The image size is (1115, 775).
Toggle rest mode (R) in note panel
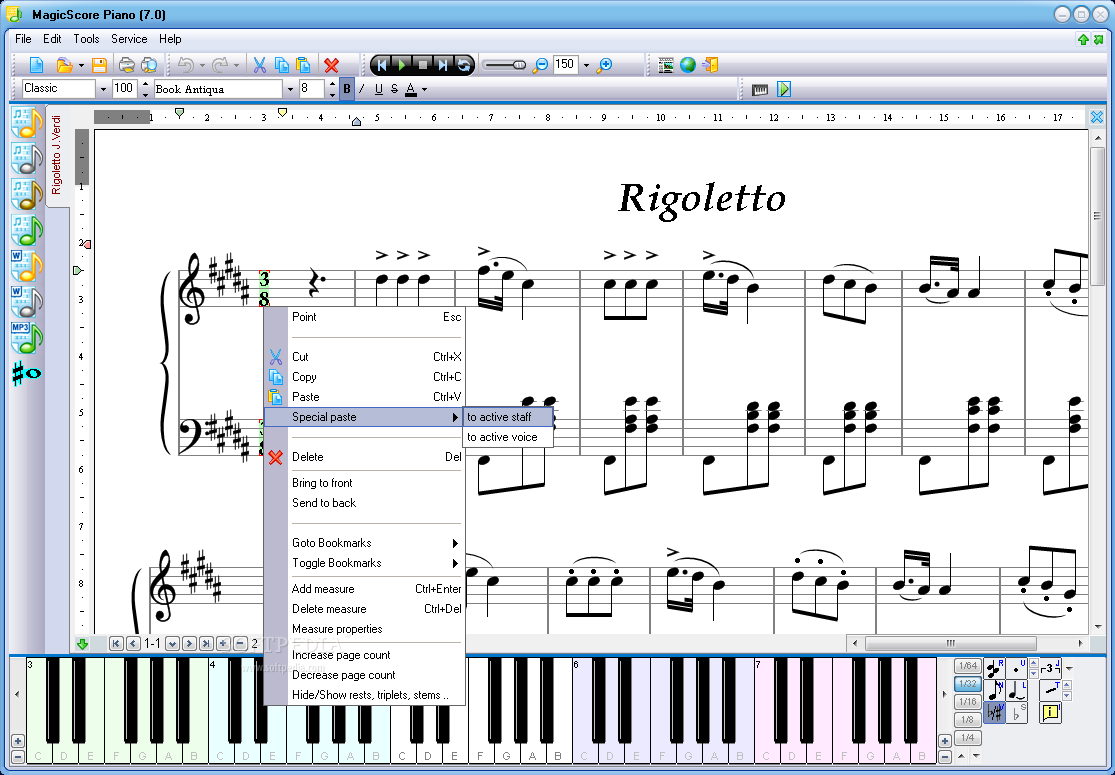[994, 668]
